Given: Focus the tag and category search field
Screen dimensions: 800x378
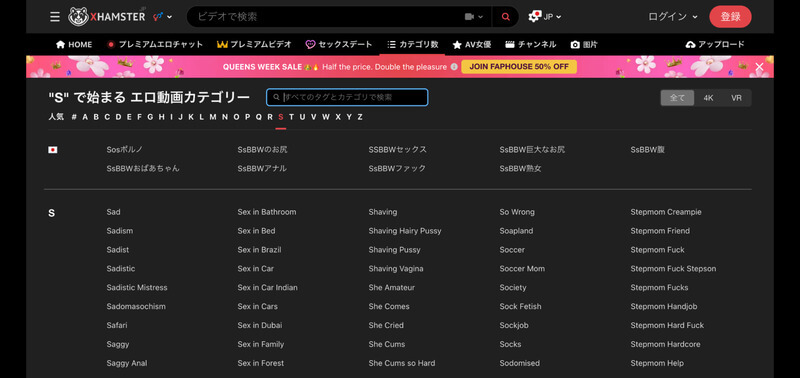Looking at the screenshot, I should click(347, 97).
